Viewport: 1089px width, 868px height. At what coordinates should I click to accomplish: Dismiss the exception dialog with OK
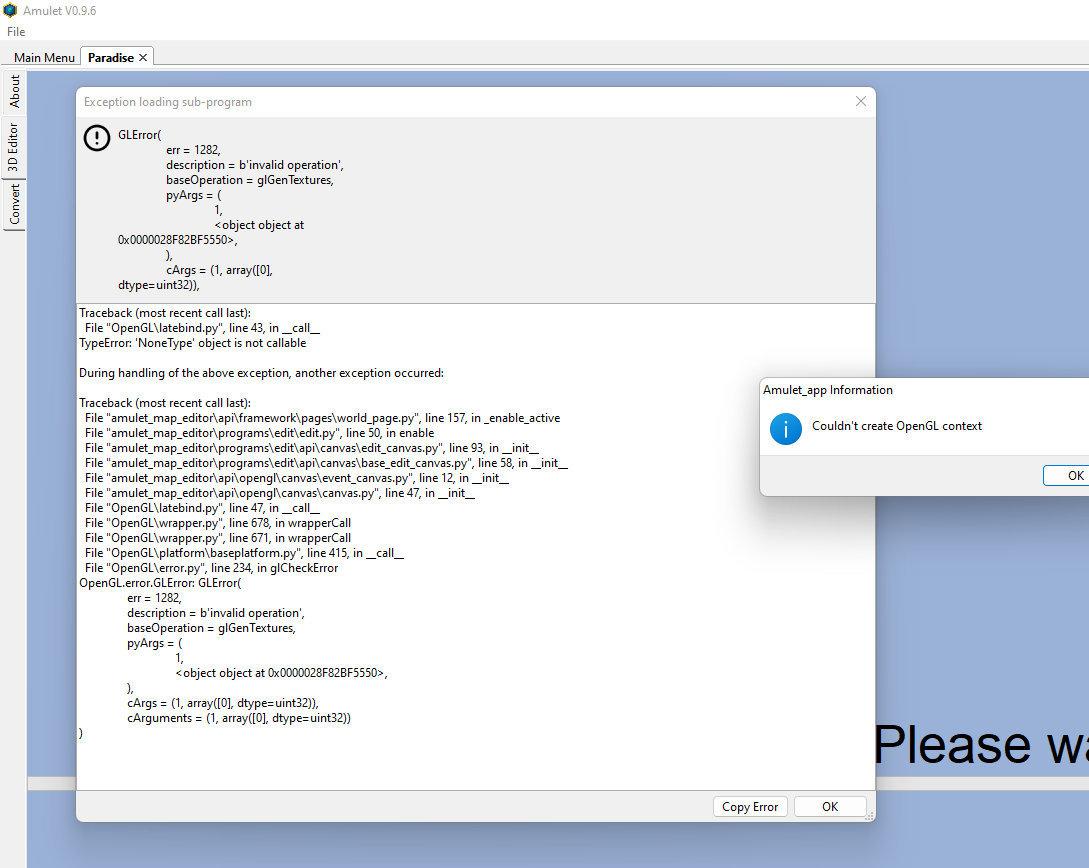click(x=830, y=806)
